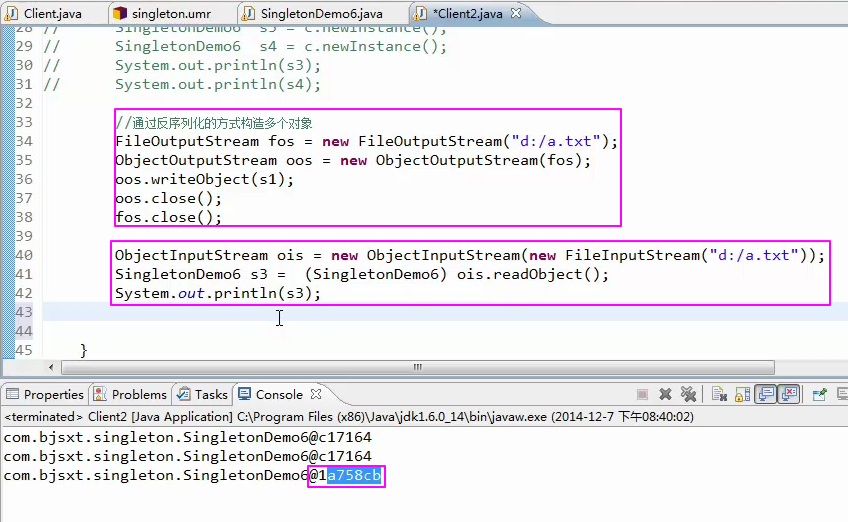Toggle show console when standard out changes

[766, 394]
